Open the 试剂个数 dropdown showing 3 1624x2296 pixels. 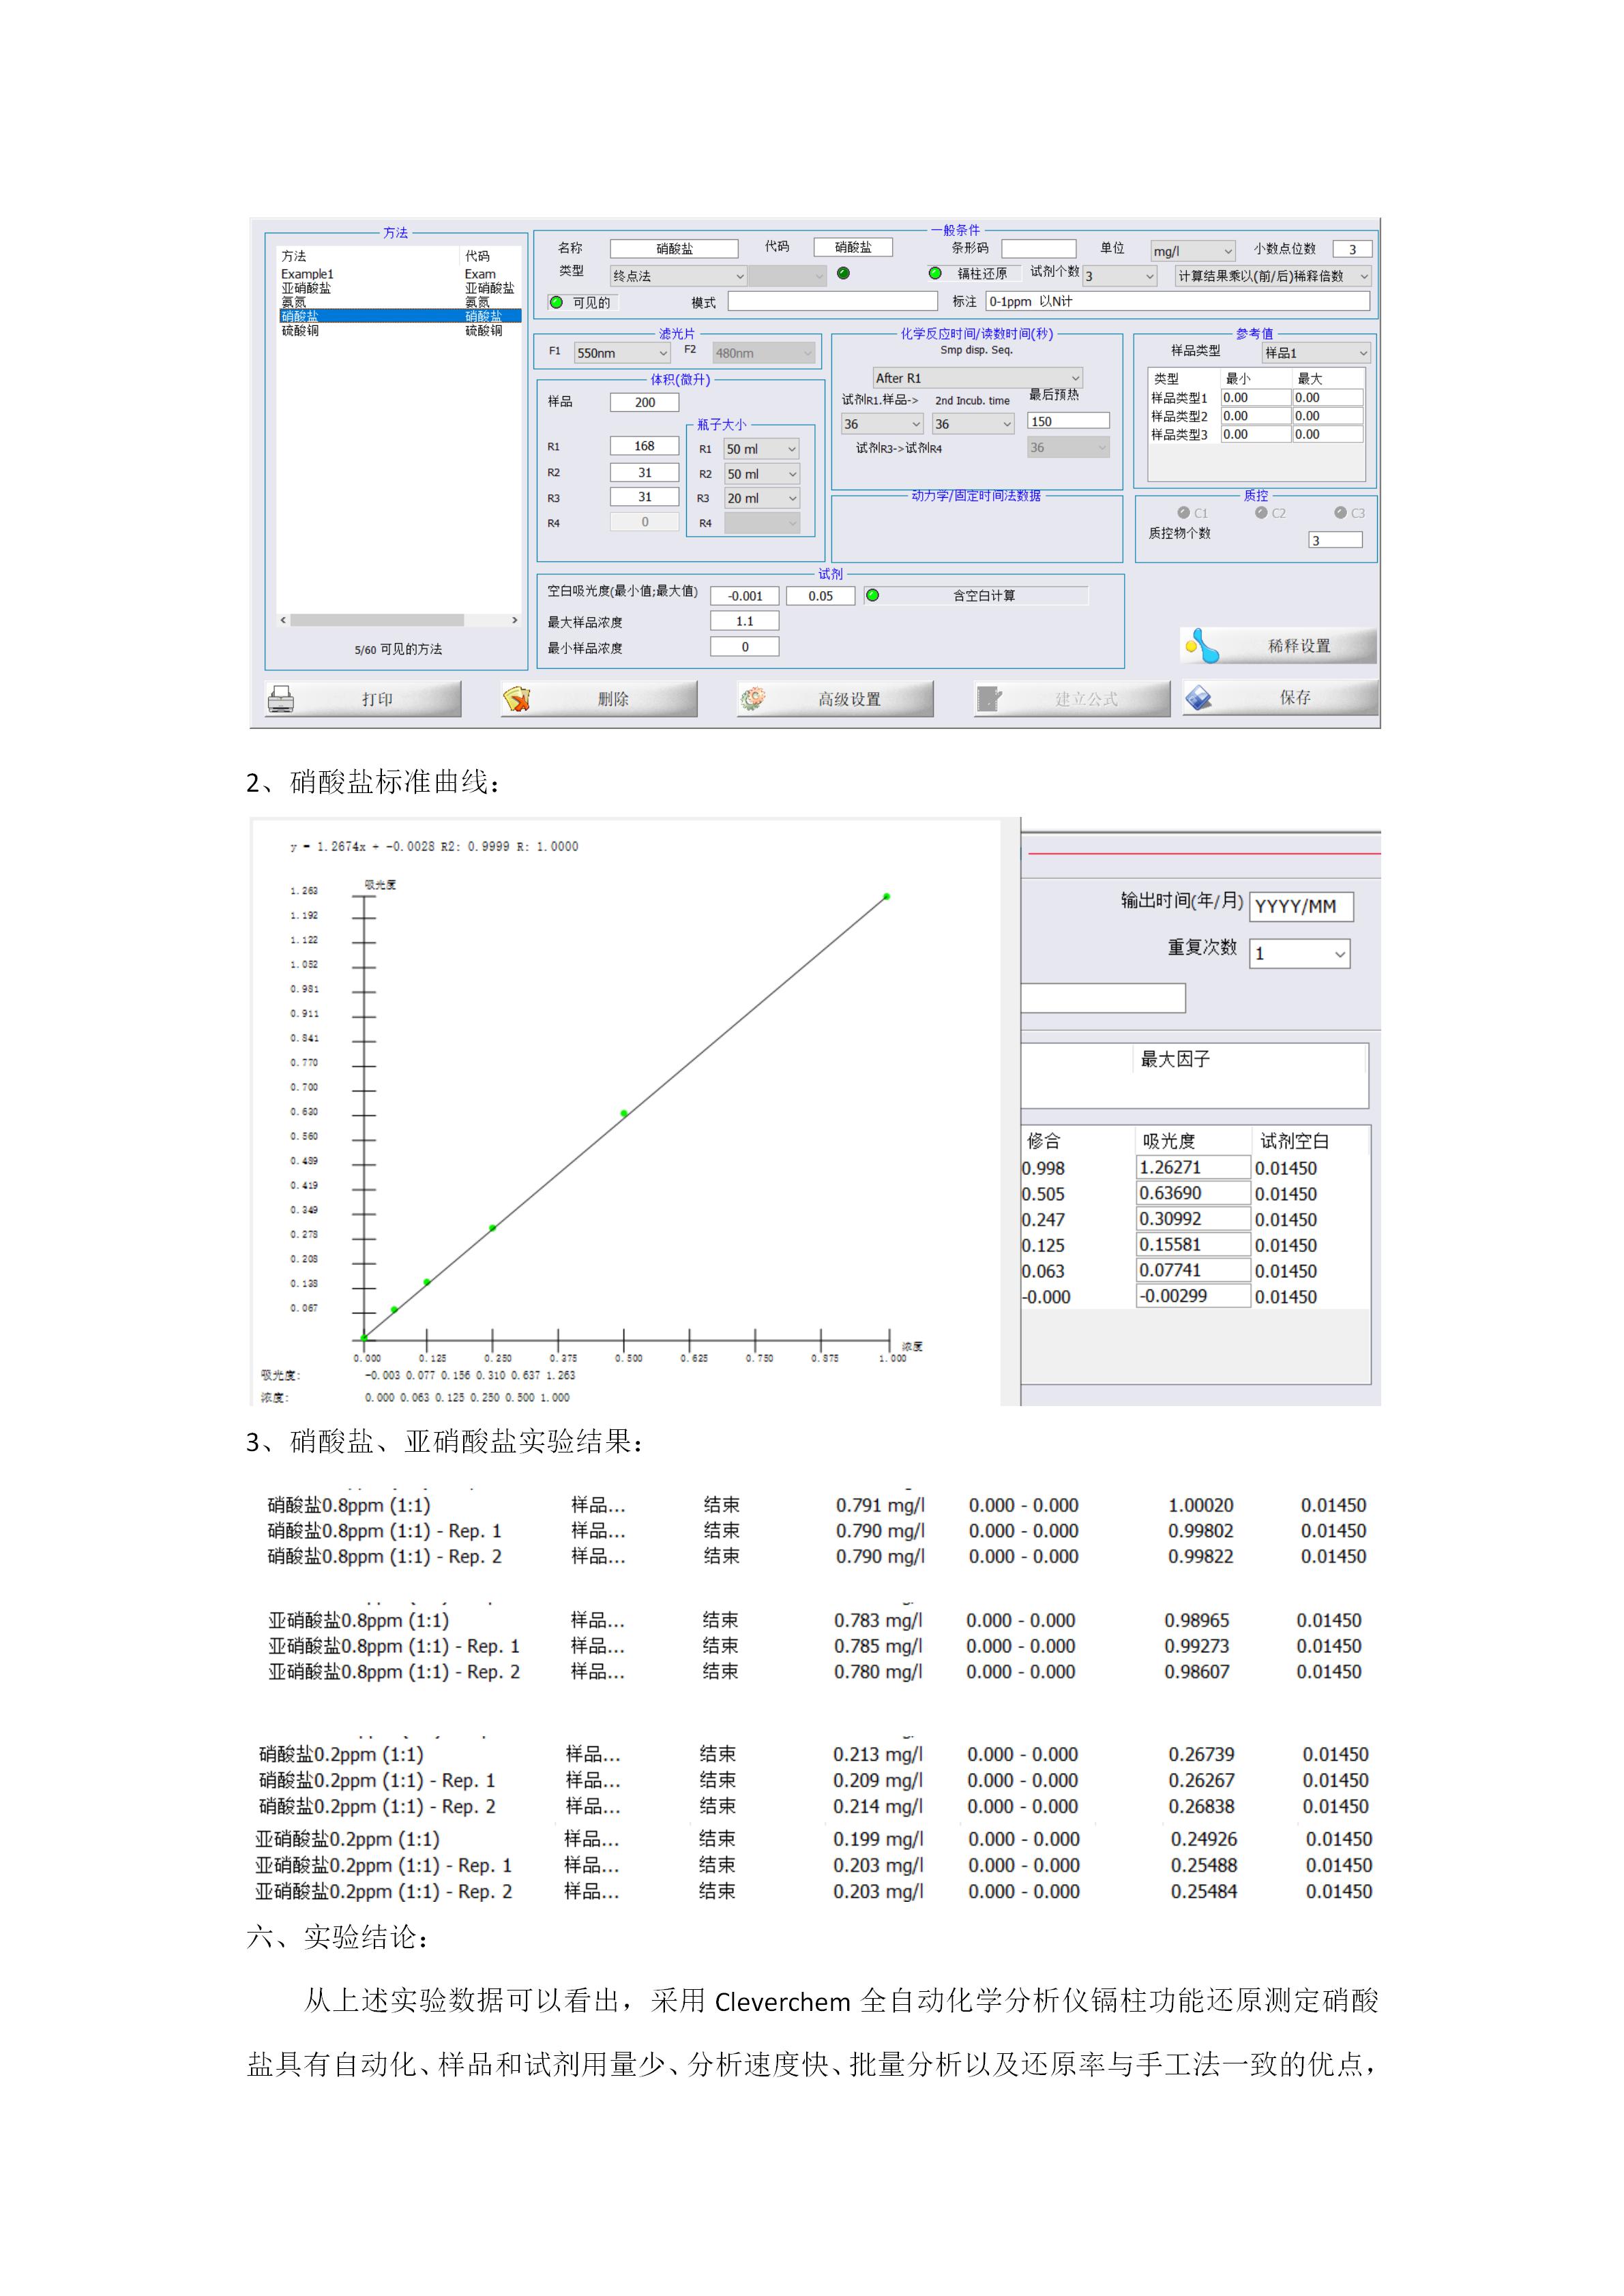[x=1120, y=276]
